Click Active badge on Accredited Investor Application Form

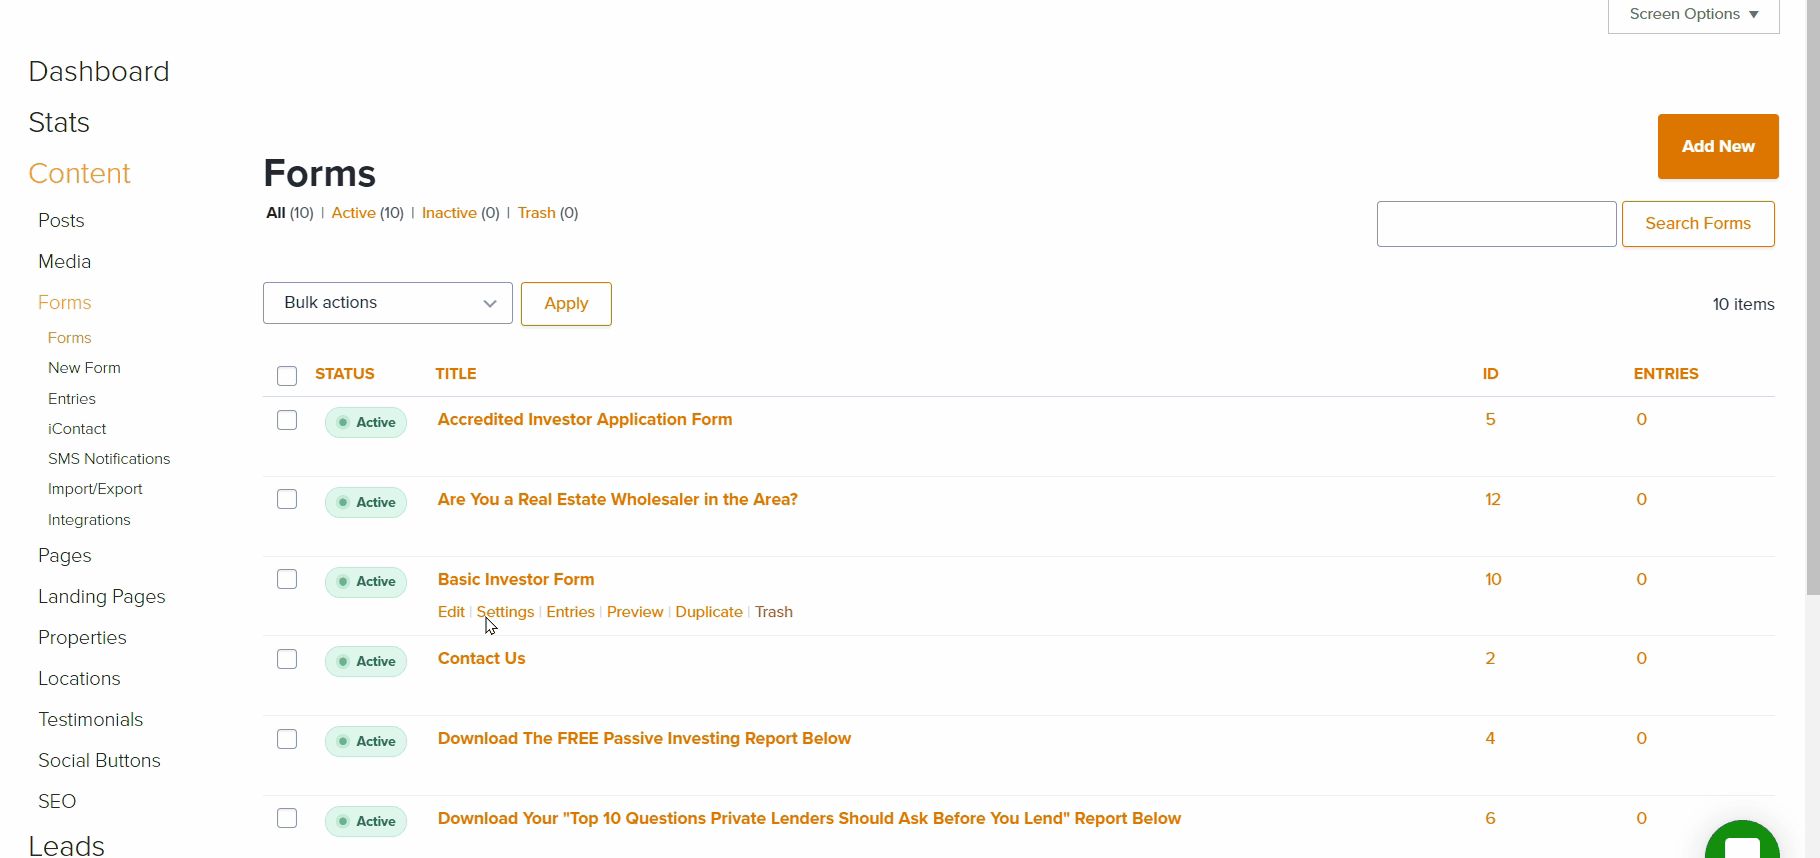[366, 422]
